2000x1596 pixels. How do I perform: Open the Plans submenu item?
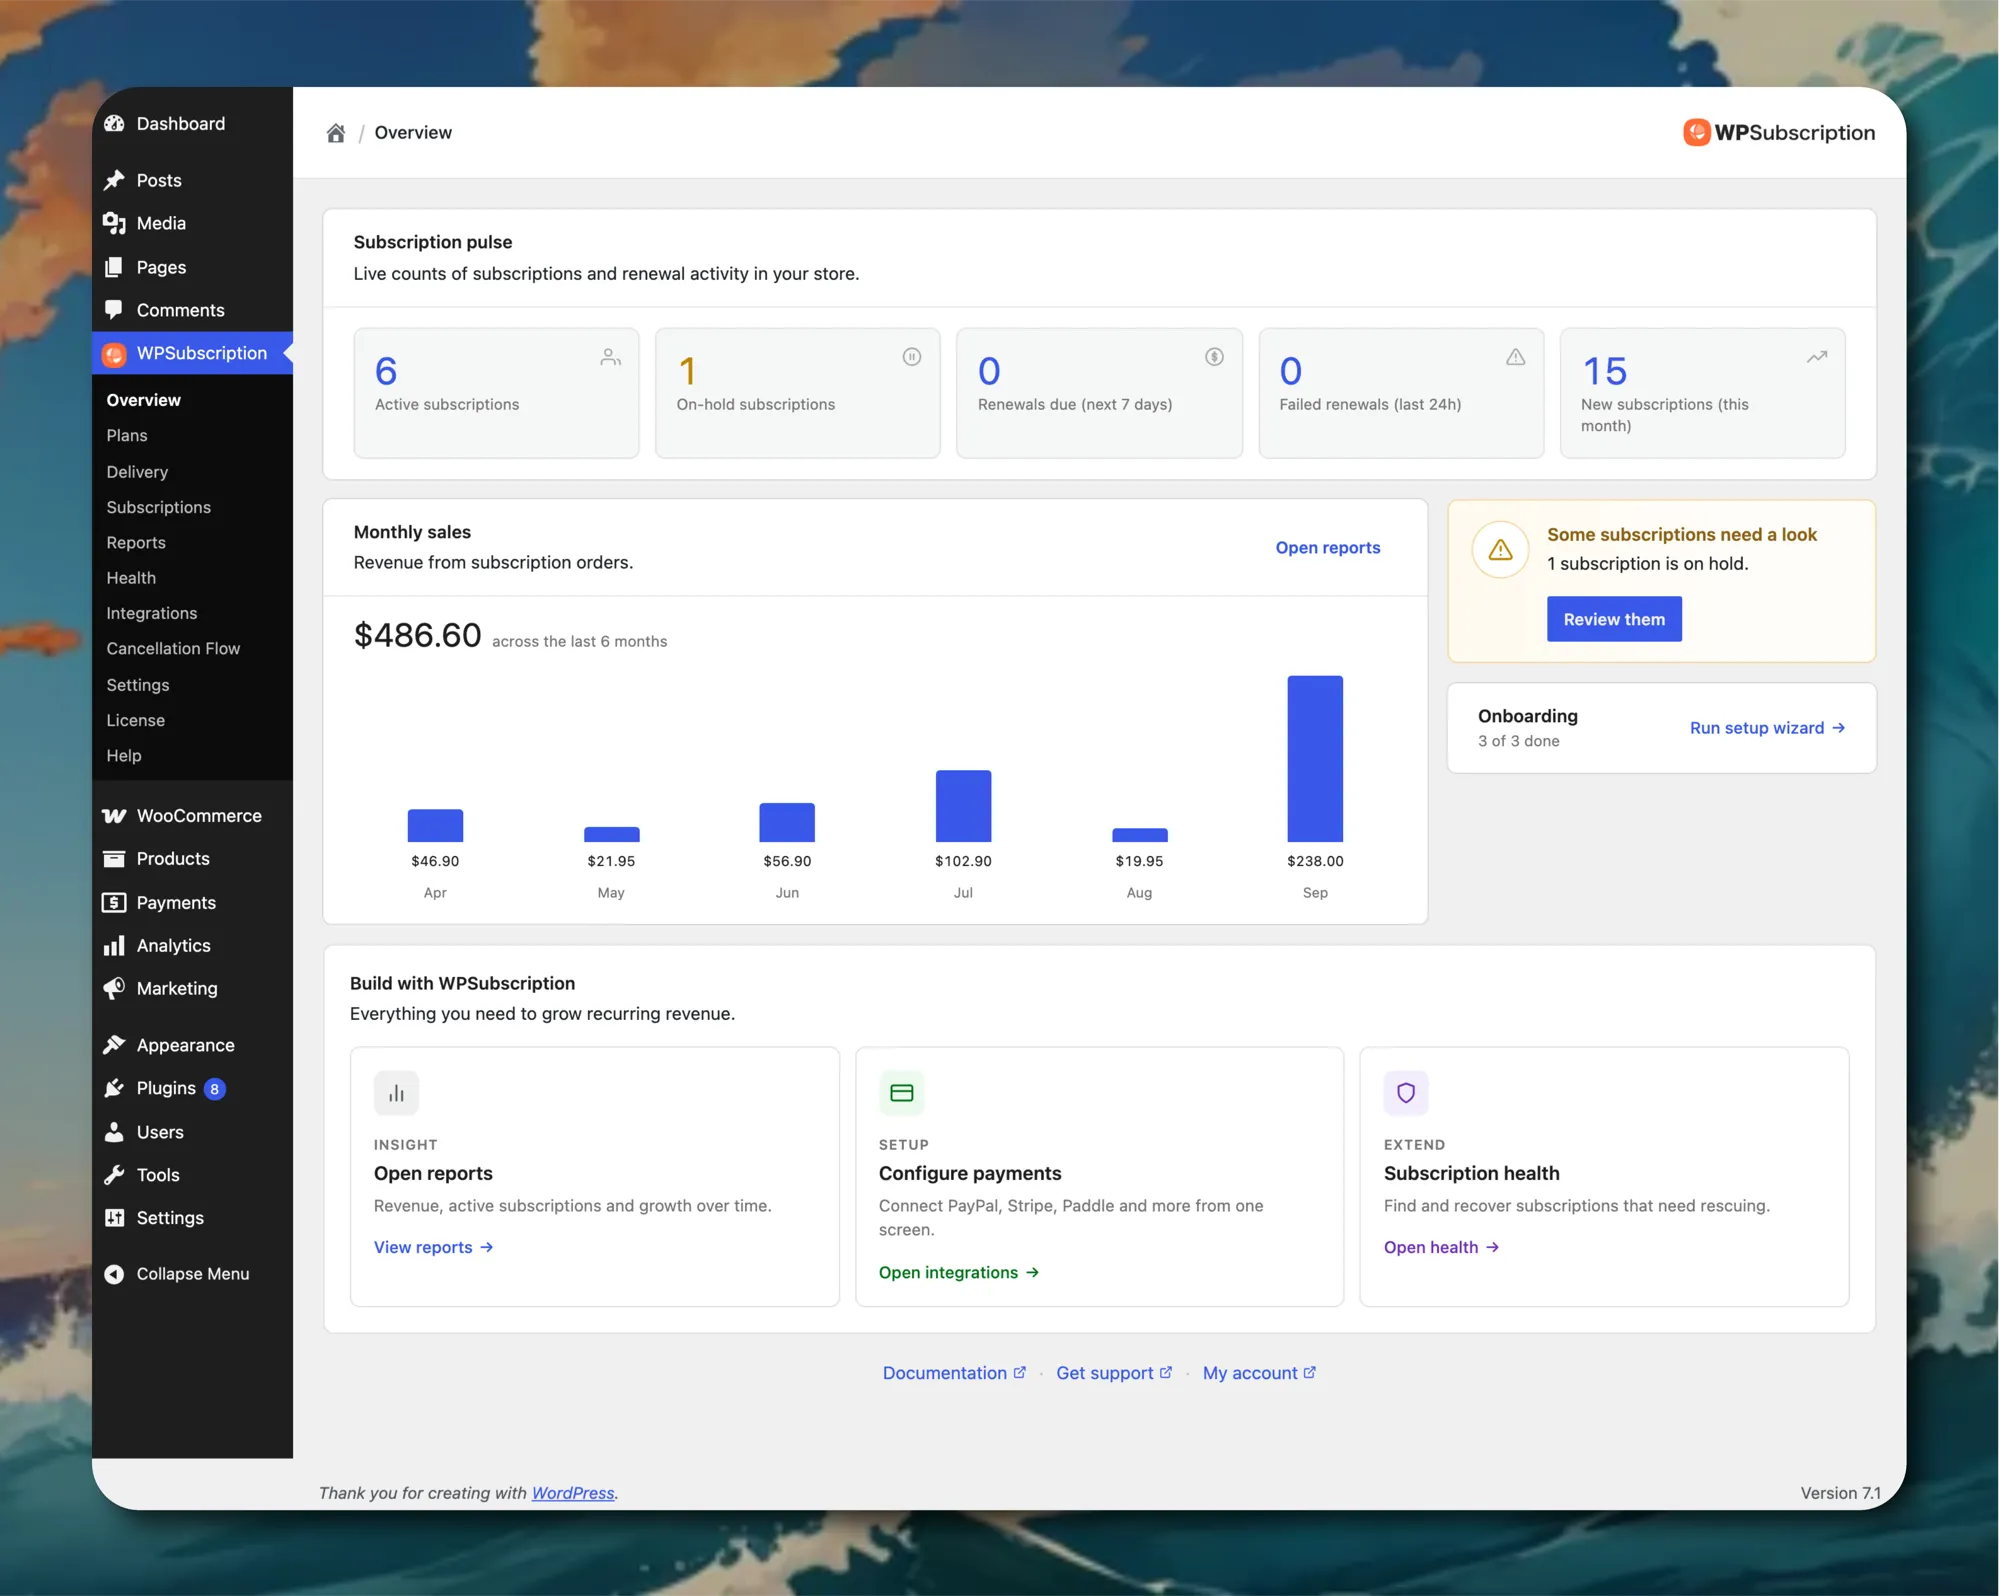(x=127, y=436)
